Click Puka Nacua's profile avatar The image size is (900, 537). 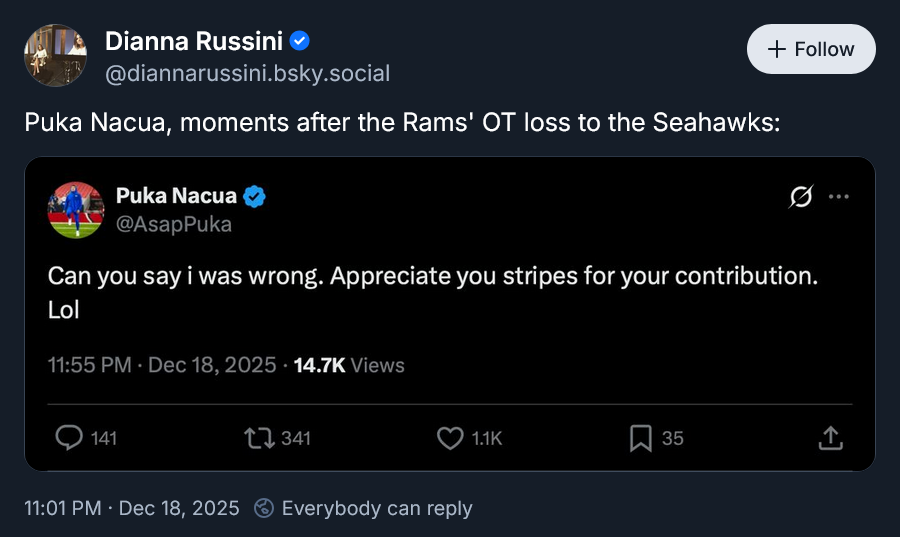click(77, 210)
